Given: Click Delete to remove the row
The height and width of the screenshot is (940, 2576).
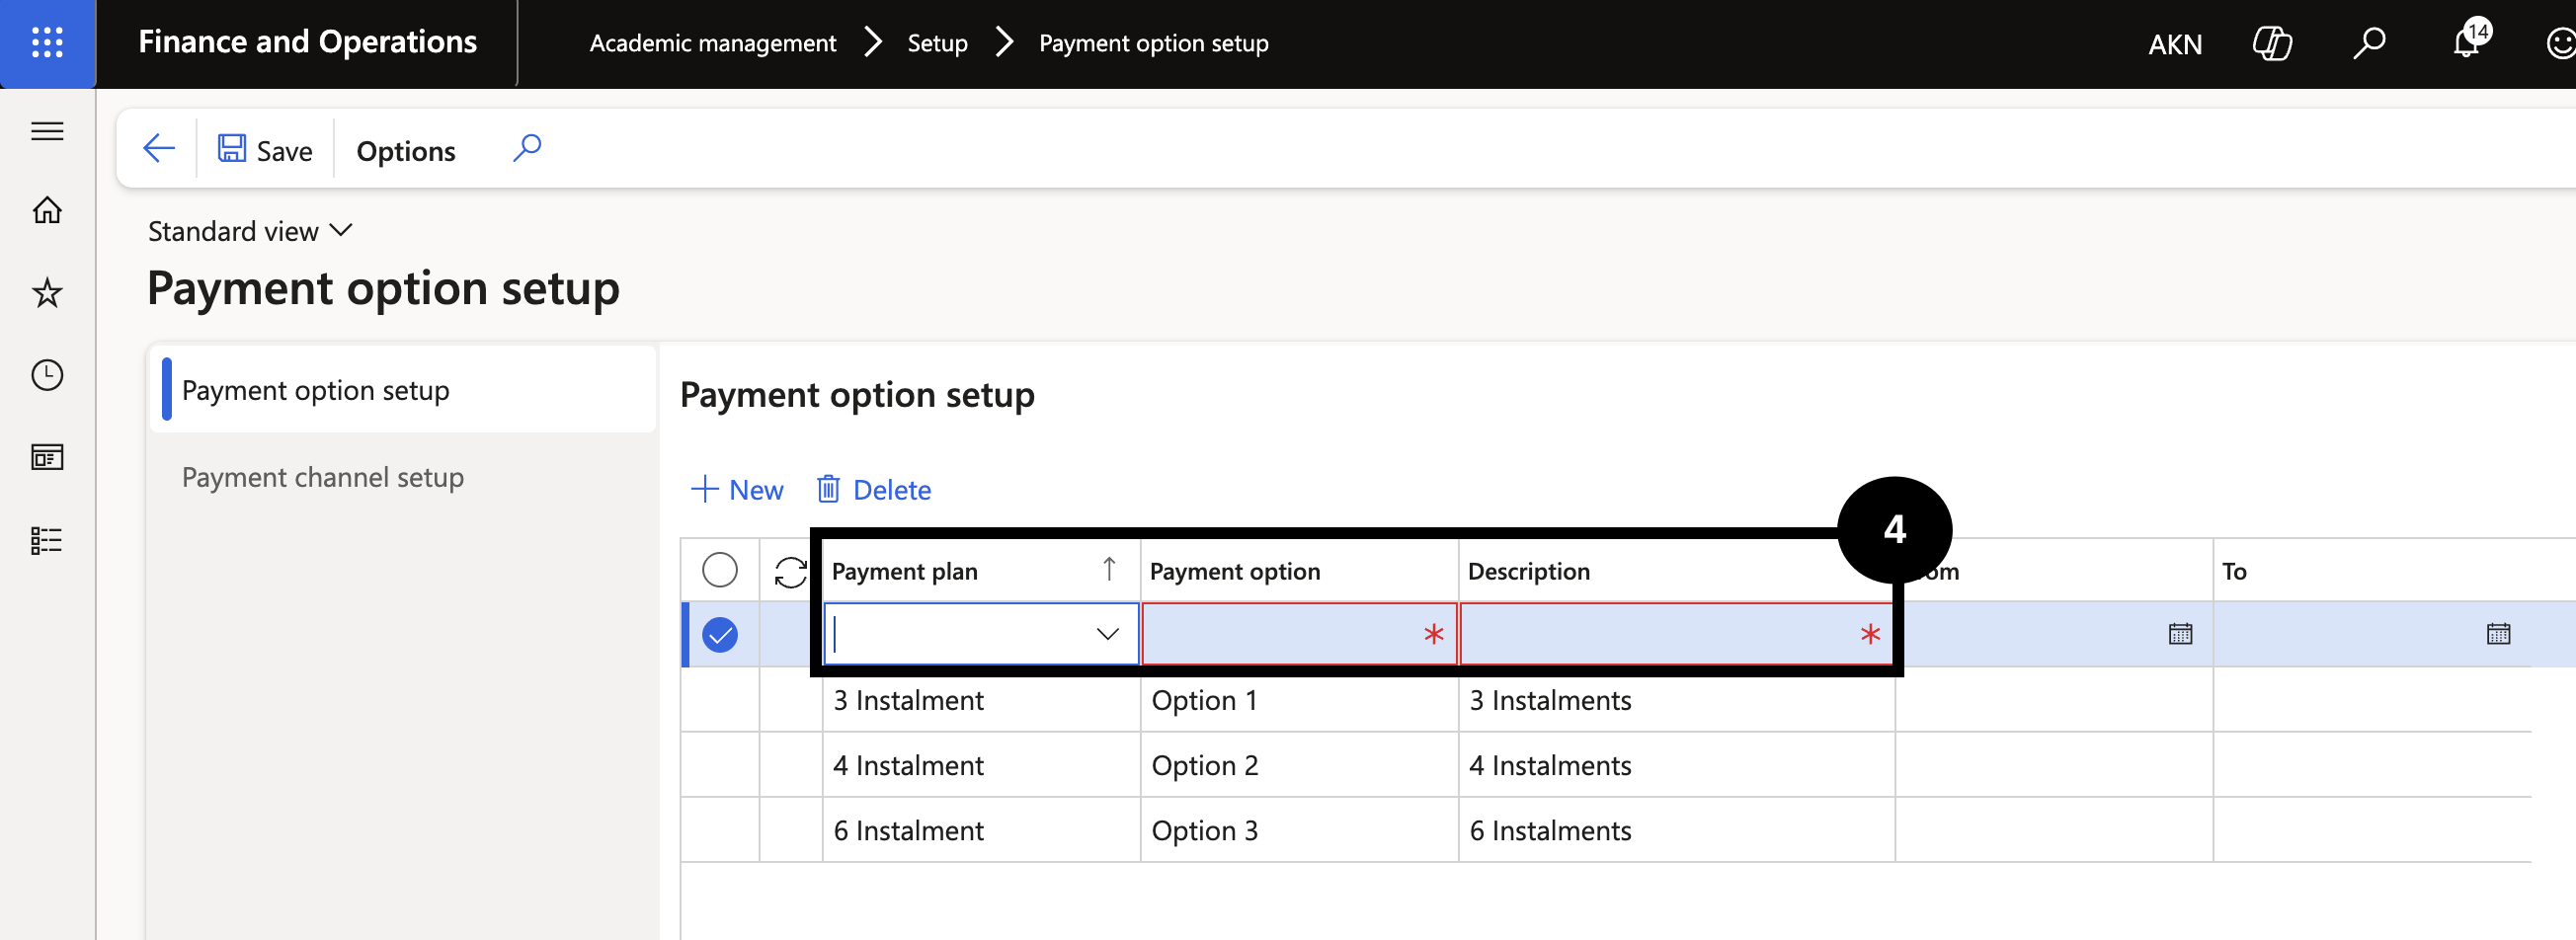Looking at the screenshot, I should 874,490.
